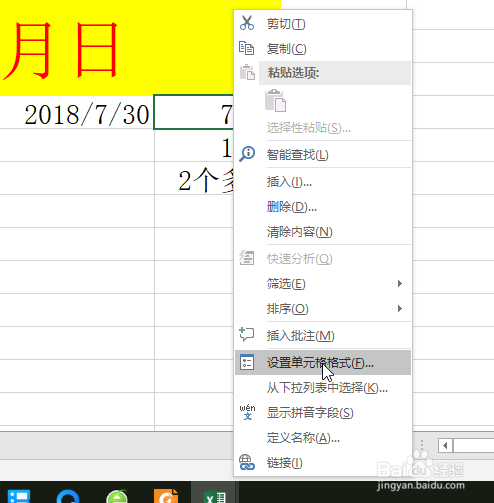Select 从下拉列表中选择(K)... entry
The image size is (494, 503).
click(x=323, y=387)
